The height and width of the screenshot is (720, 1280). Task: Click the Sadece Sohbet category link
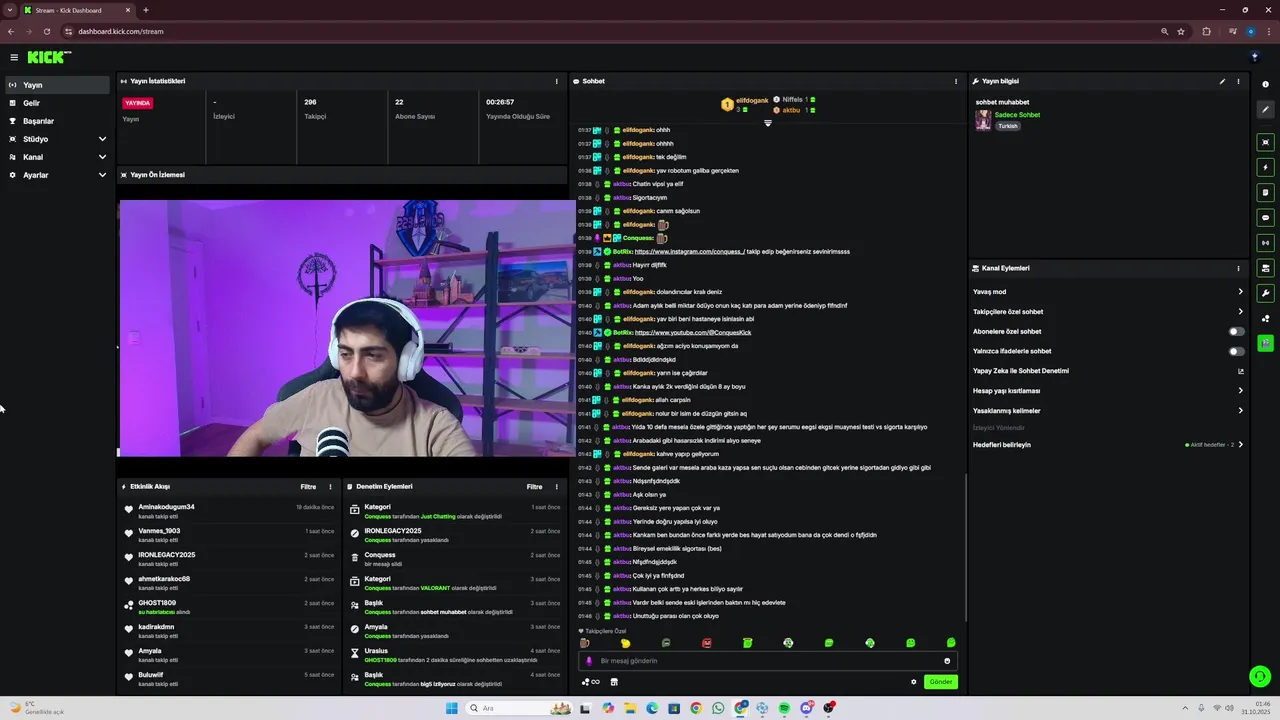1017,115
